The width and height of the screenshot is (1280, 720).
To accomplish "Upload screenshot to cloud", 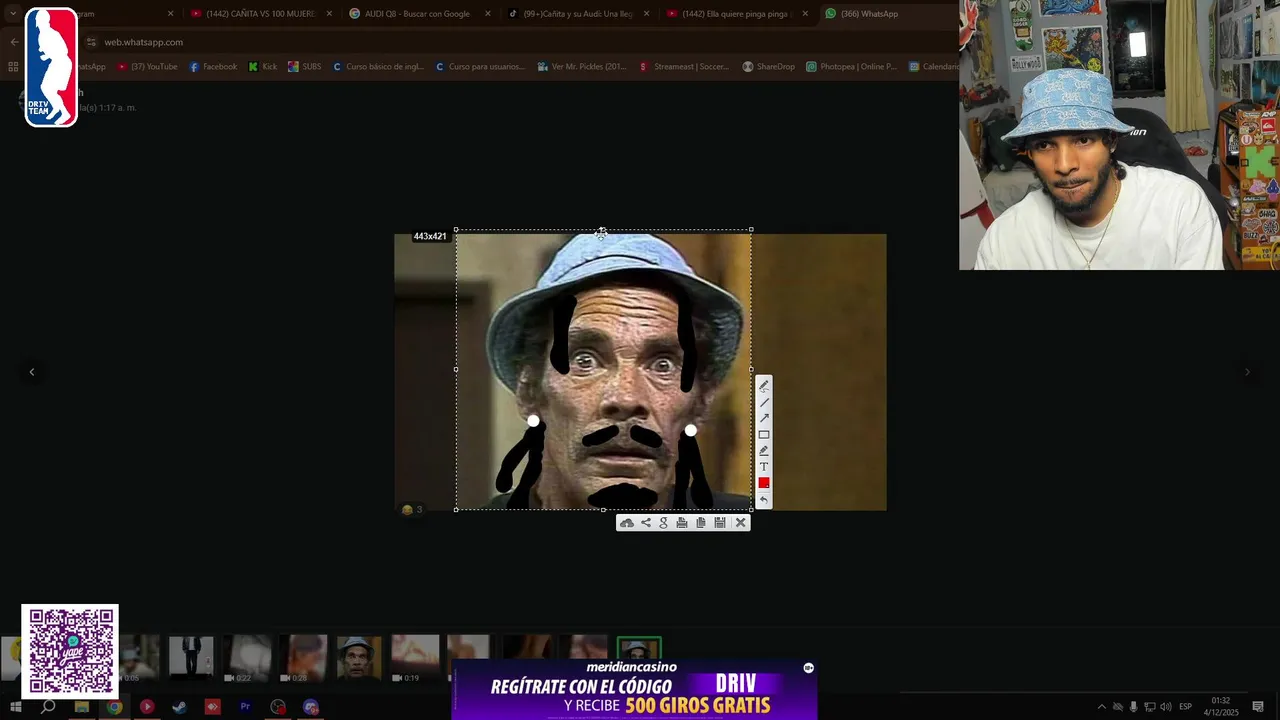I will pyautogui.click(x=627, y=522).
